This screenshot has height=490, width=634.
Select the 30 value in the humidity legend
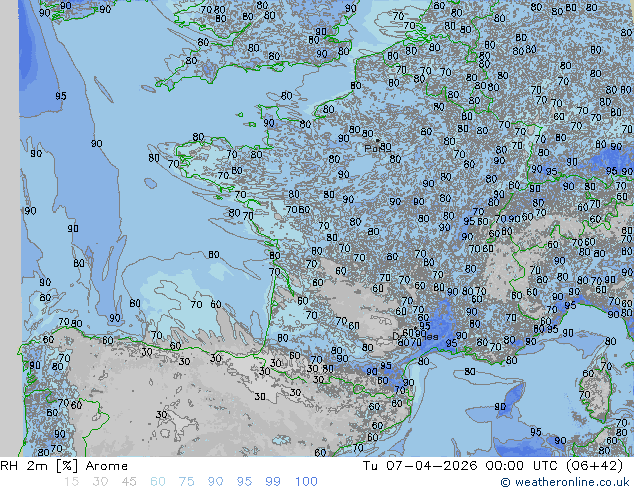tap(99, 482)
